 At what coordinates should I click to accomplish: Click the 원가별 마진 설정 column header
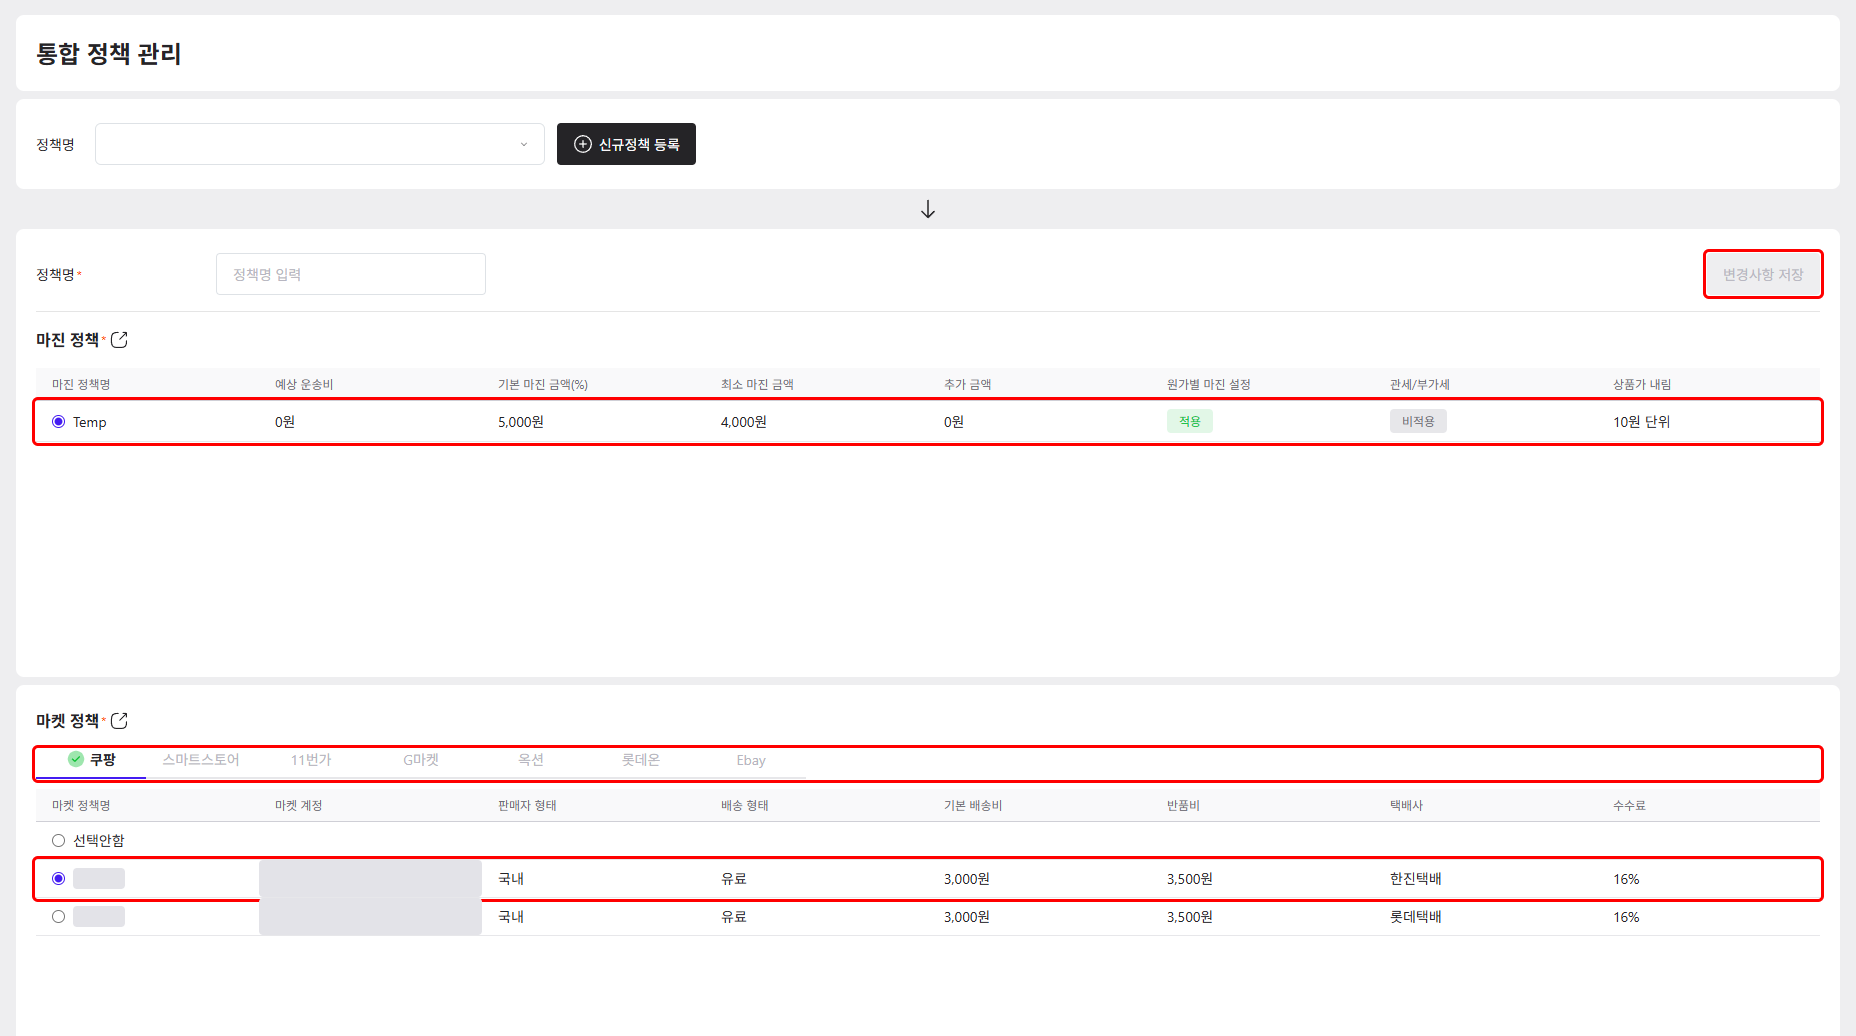1209,385
